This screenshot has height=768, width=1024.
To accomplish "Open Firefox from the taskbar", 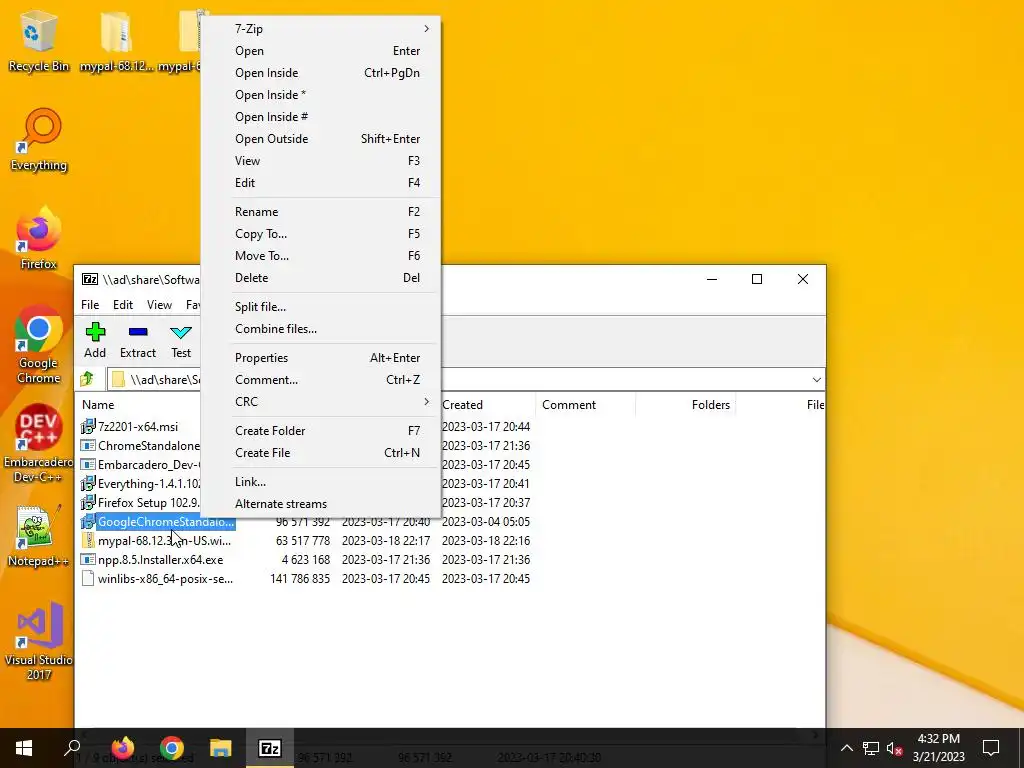I will (123, 748).
